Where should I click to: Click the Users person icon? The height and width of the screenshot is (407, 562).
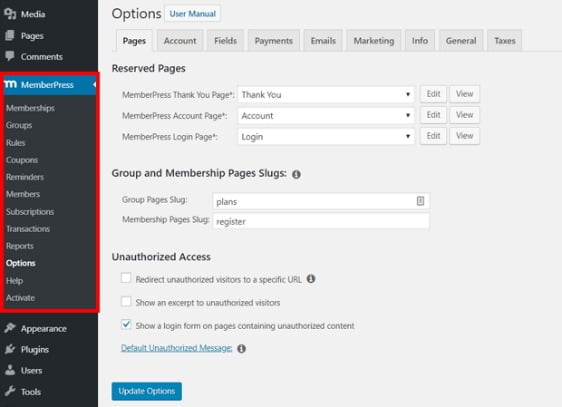10,370
